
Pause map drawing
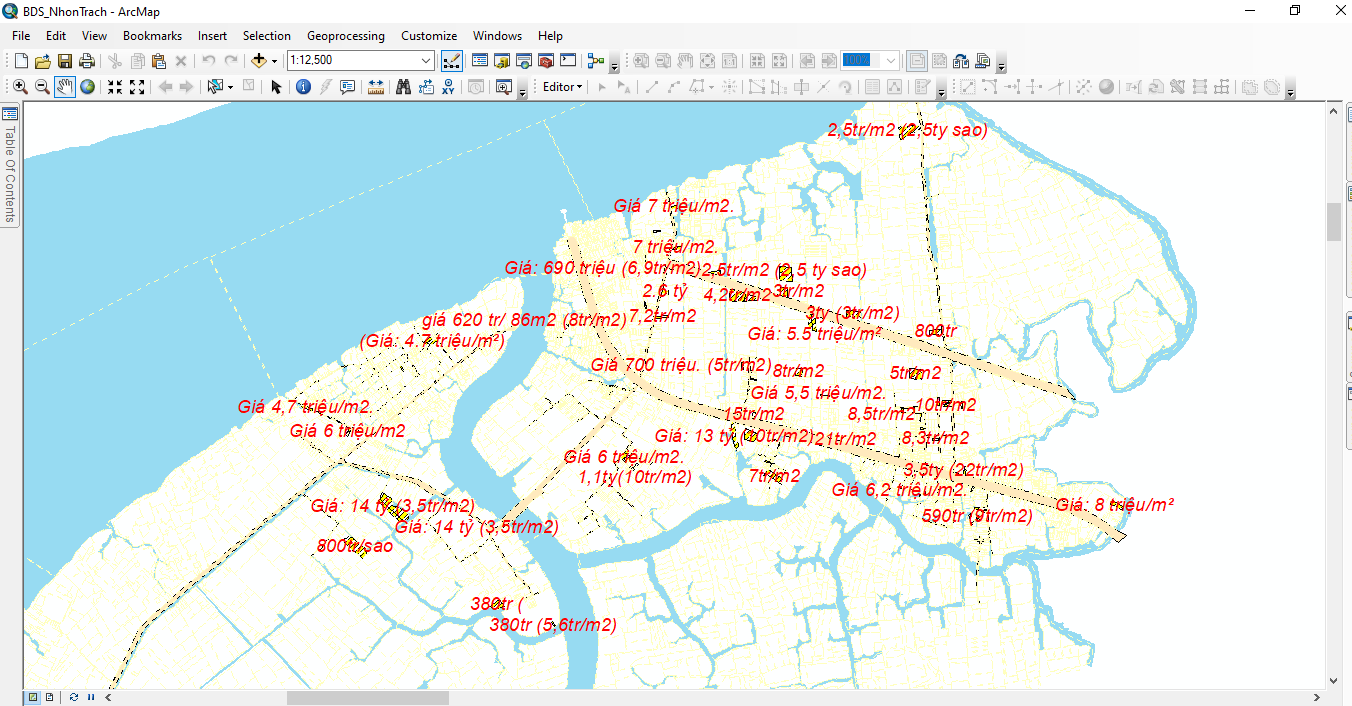point(91,697)
